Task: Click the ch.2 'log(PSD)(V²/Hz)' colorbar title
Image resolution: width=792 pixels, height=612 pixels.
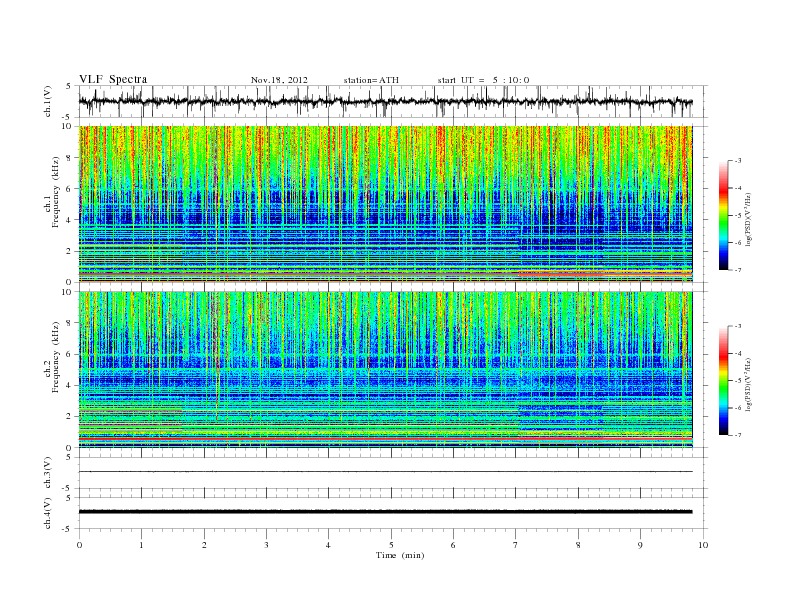Action: (748, 386)
